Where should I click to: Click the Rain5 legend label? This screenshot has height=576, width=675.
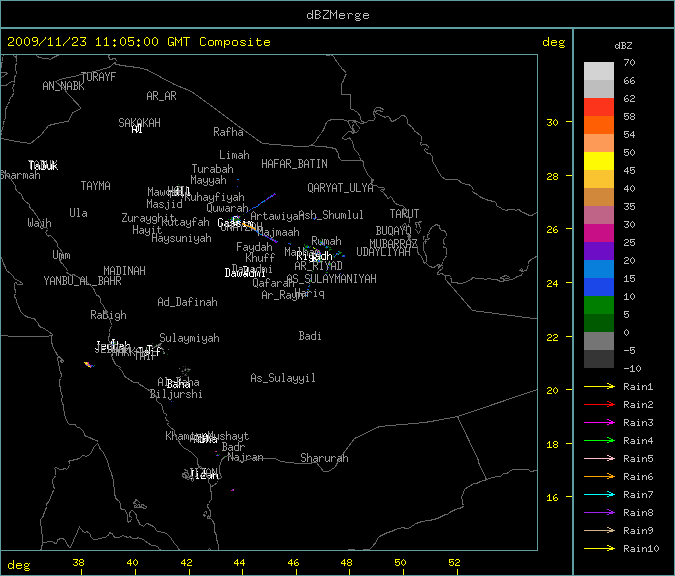637,459
